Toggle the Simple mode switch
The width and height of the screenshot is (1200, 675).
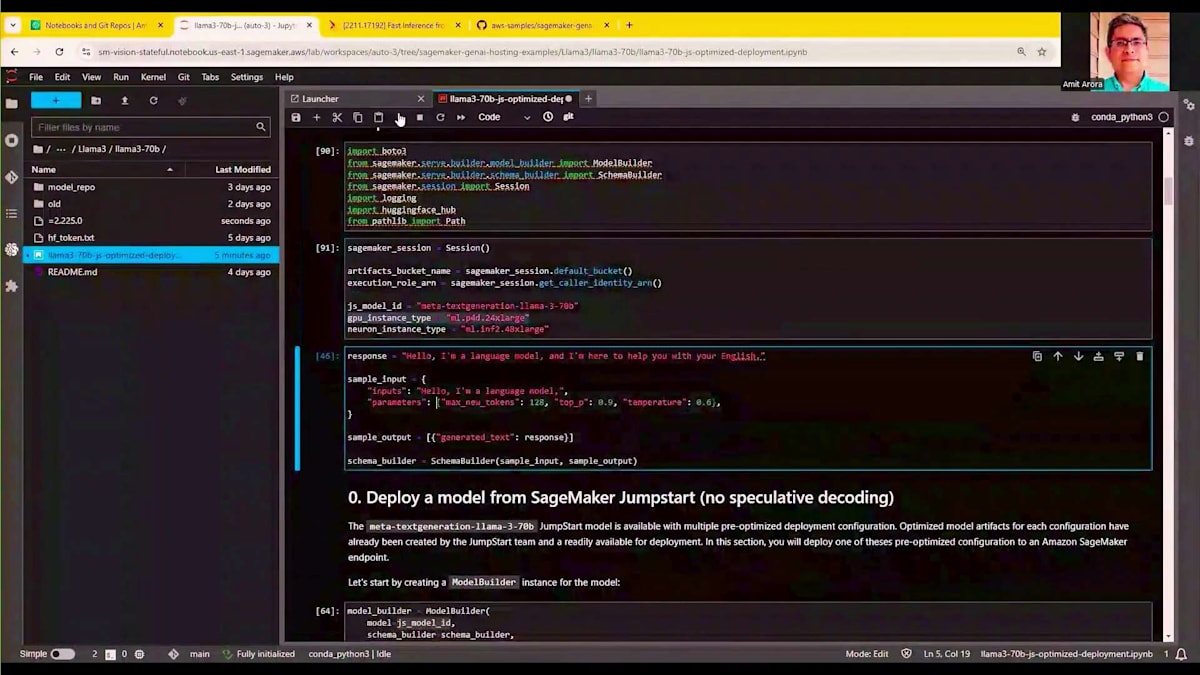(62, 654)
